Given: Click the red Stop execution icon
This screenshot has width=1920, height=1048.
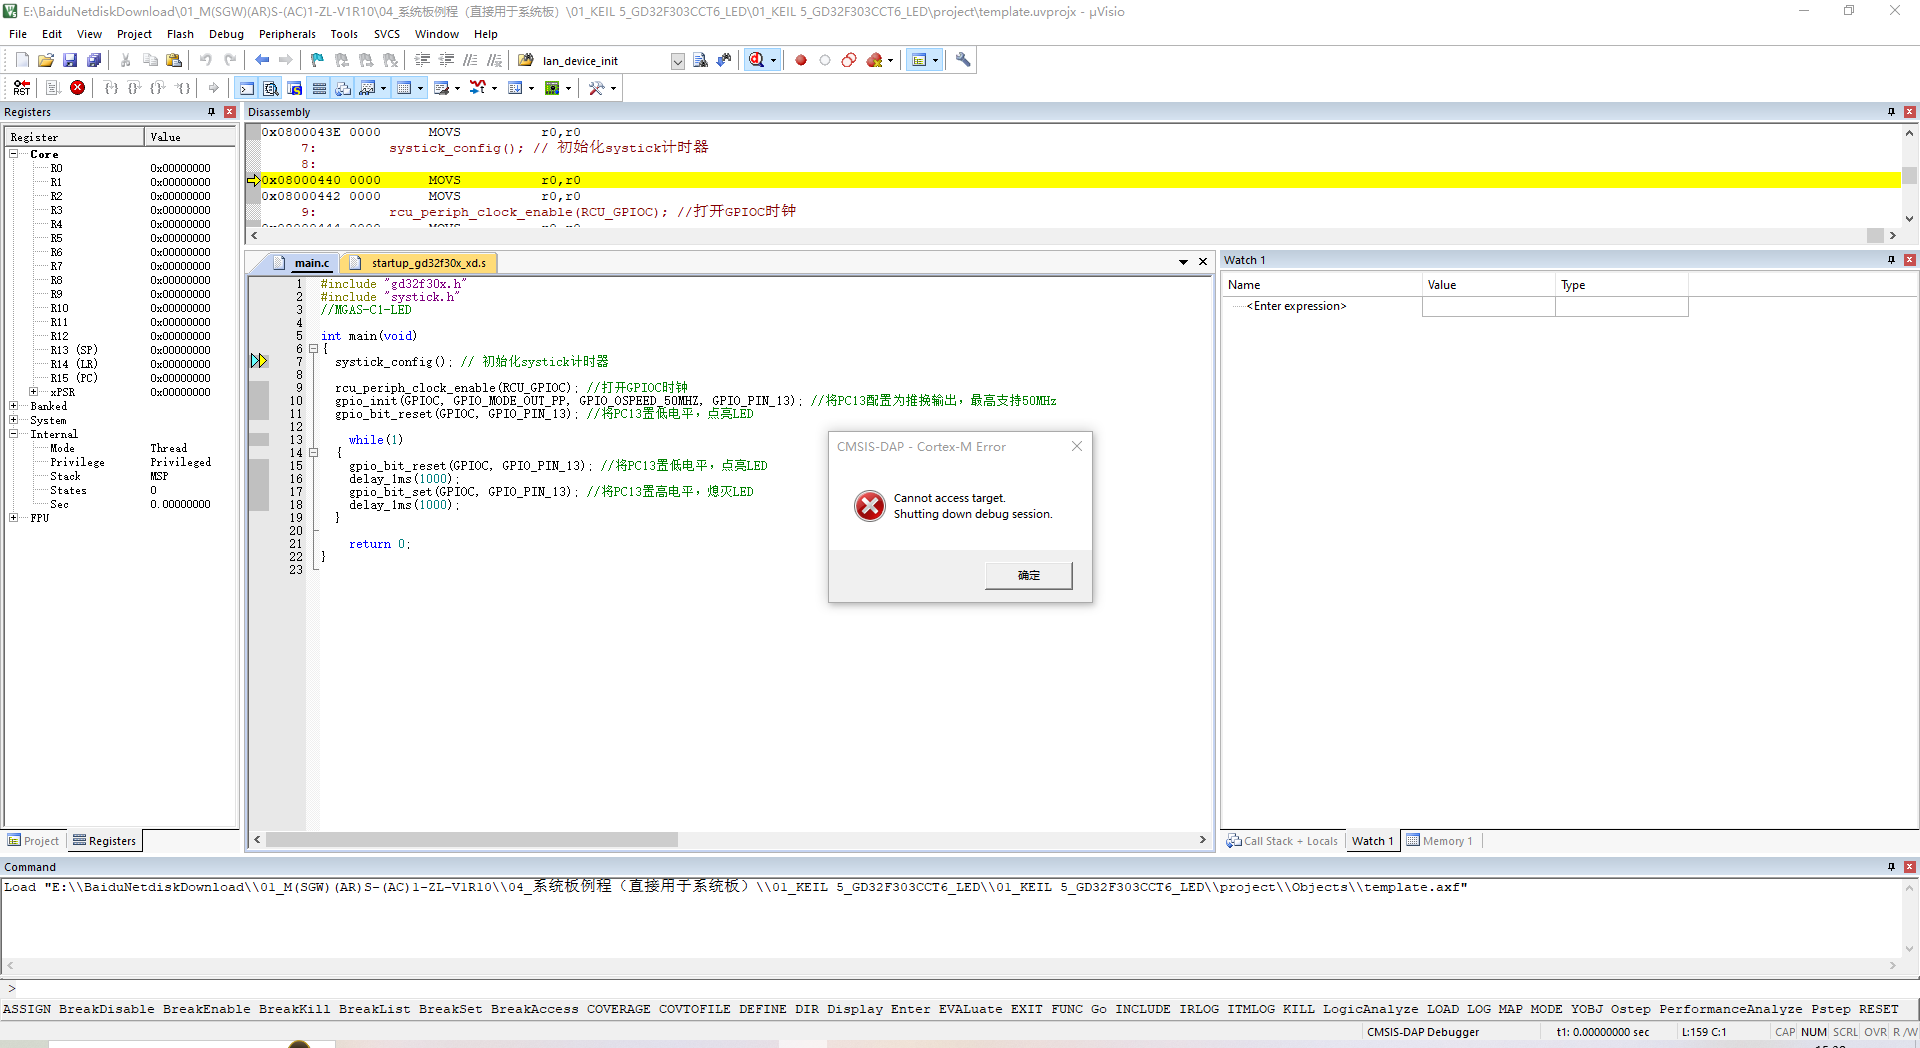Looking at the screenshot, I should tap(77, 88).
